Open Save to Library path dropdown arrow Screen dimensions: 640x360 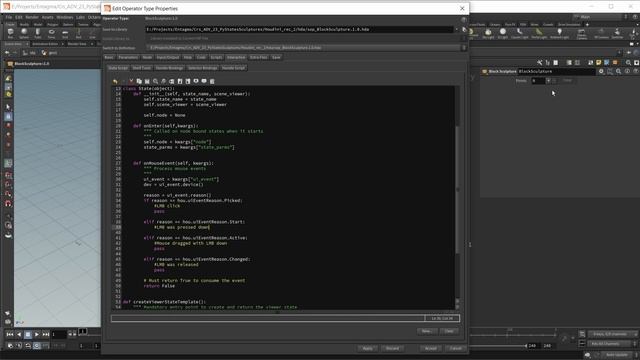[456, 29]
